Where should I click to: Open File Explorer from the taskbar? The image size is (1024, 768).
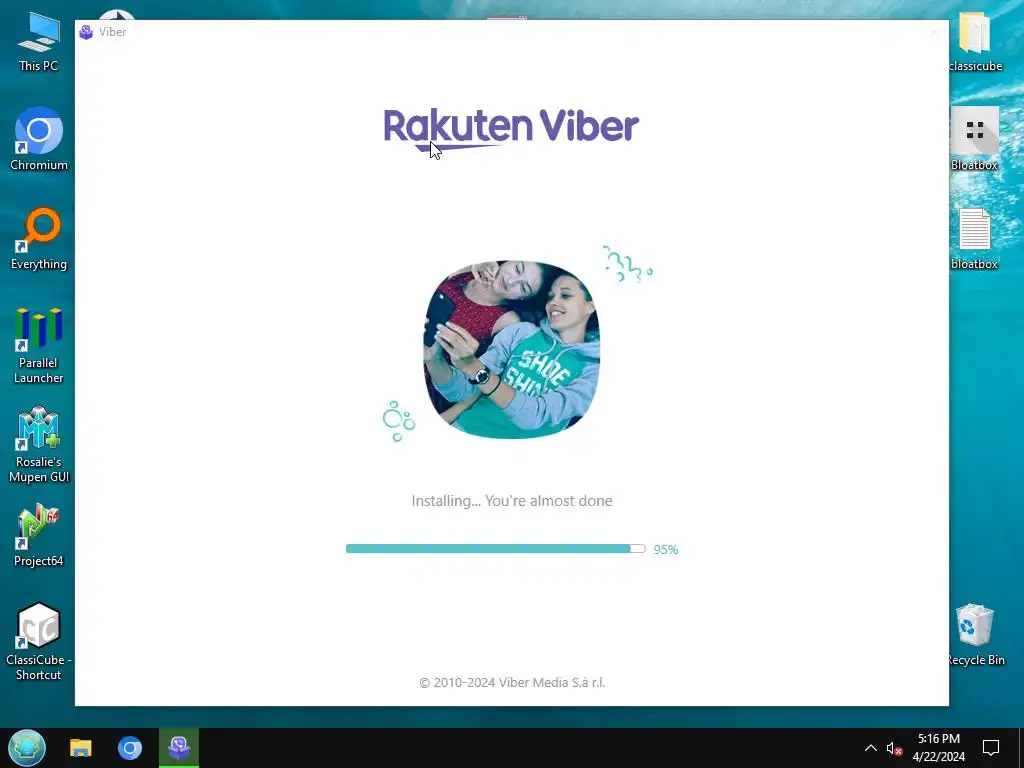[81, 748]
